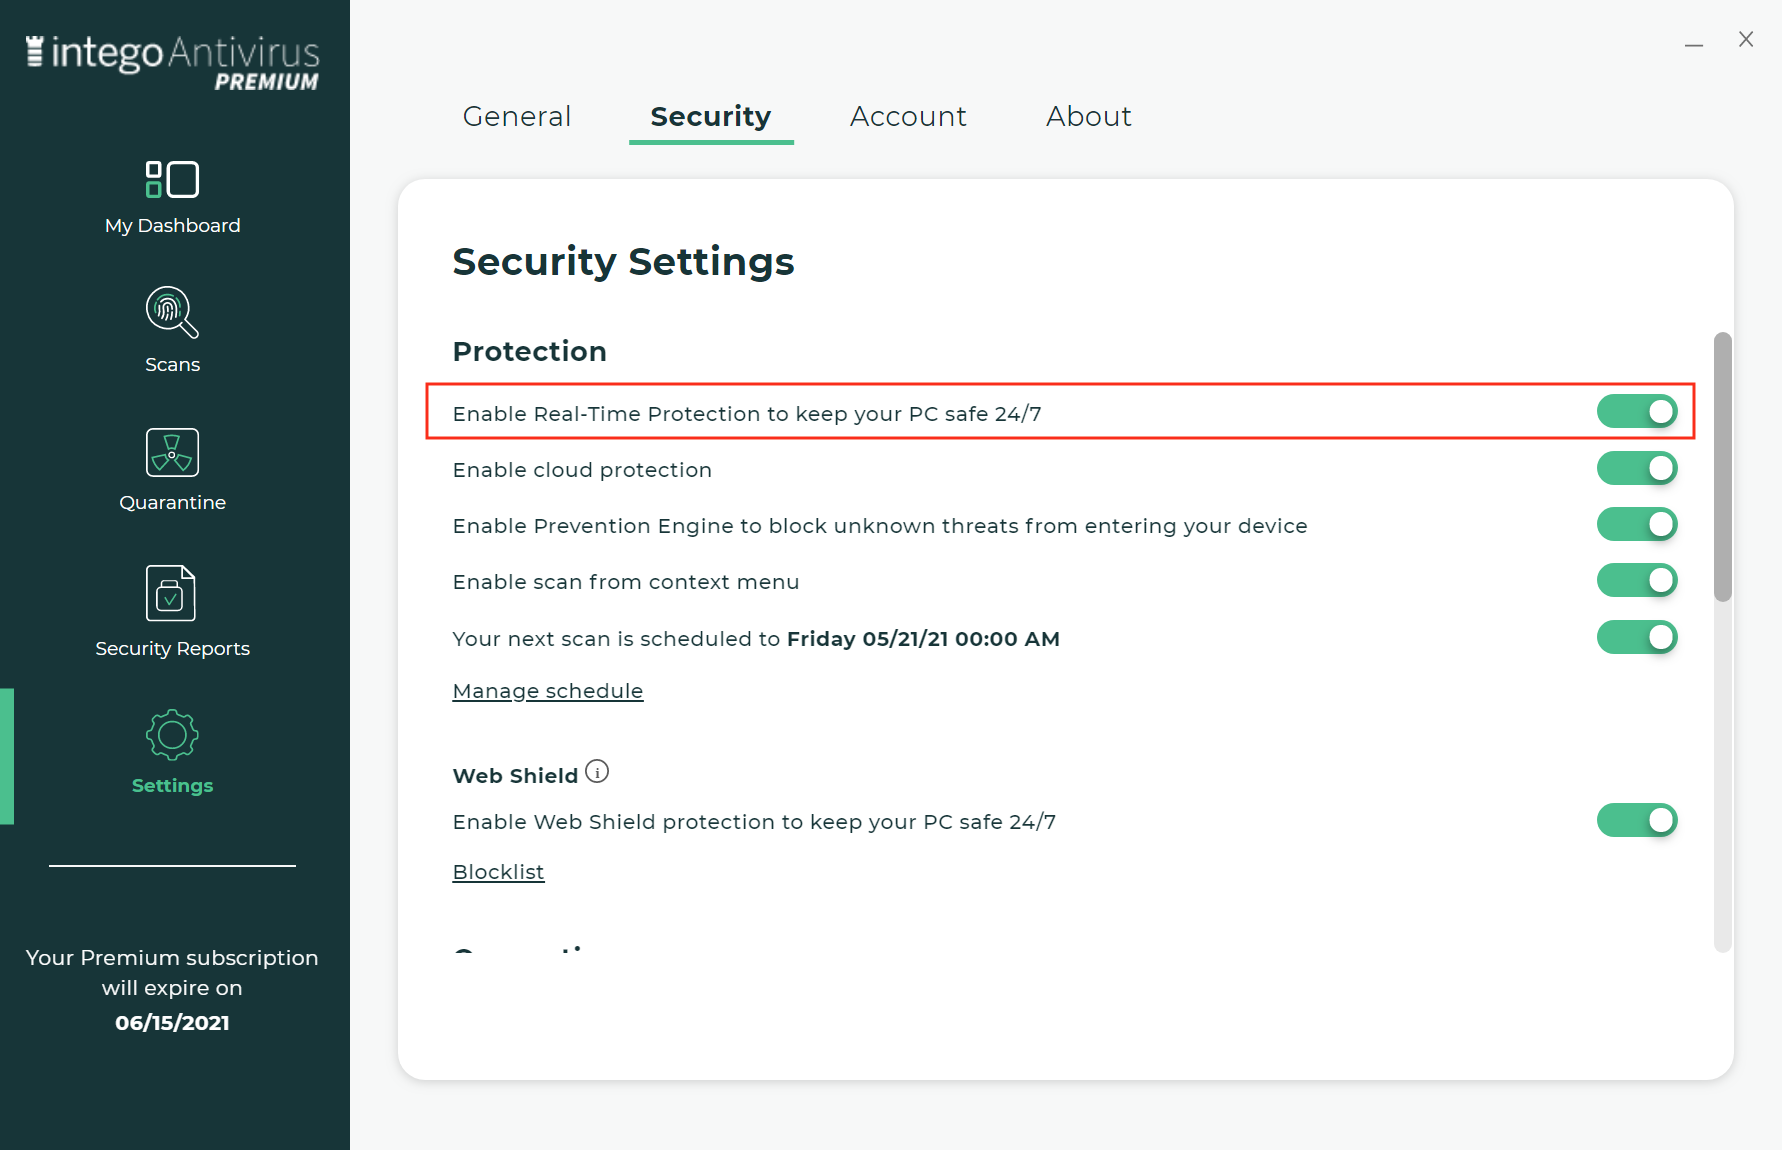1782x1150 pixels.
Task: Click the Friday 05/21/21 00:00 AM schedule text
Action: point(923,639)
